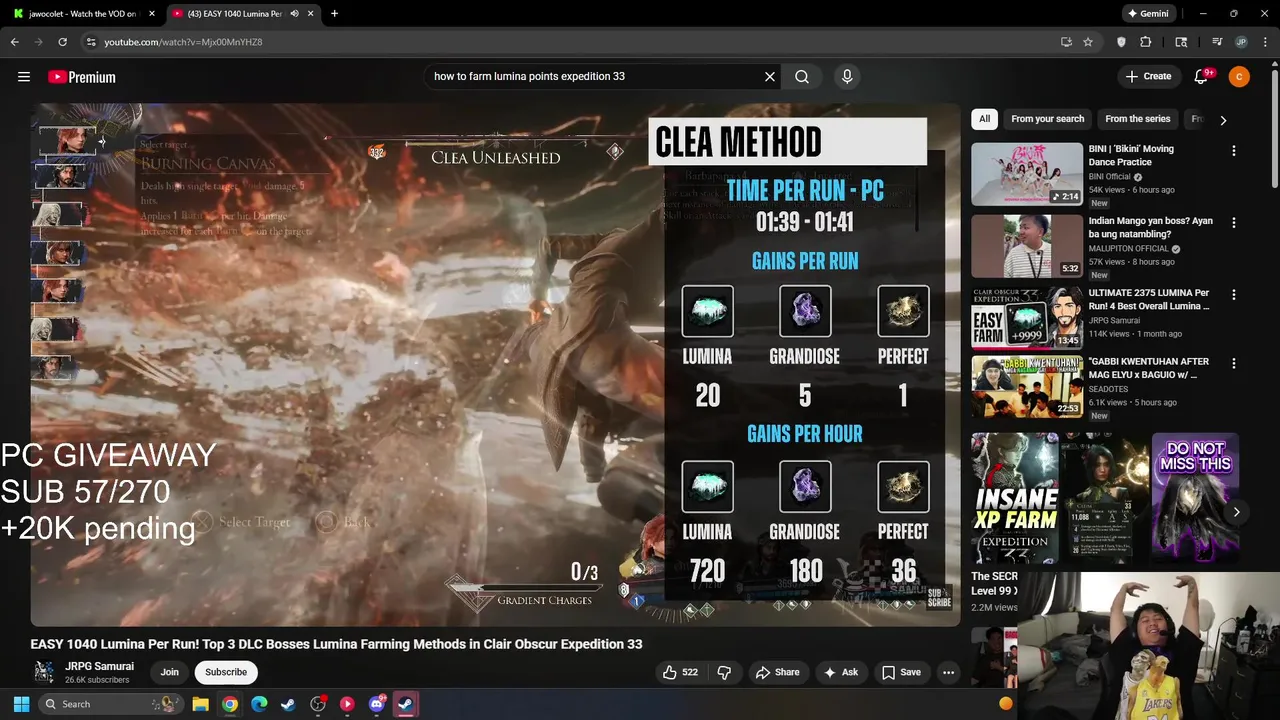
Task: Share the video
Action: (777, 672)
